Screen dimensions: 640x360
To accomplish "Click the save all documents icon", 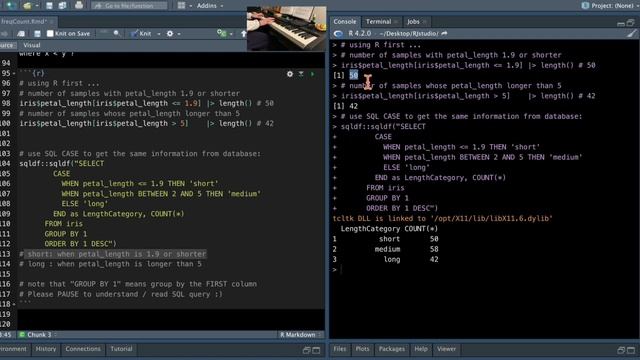I will click(x=62, y=6).
